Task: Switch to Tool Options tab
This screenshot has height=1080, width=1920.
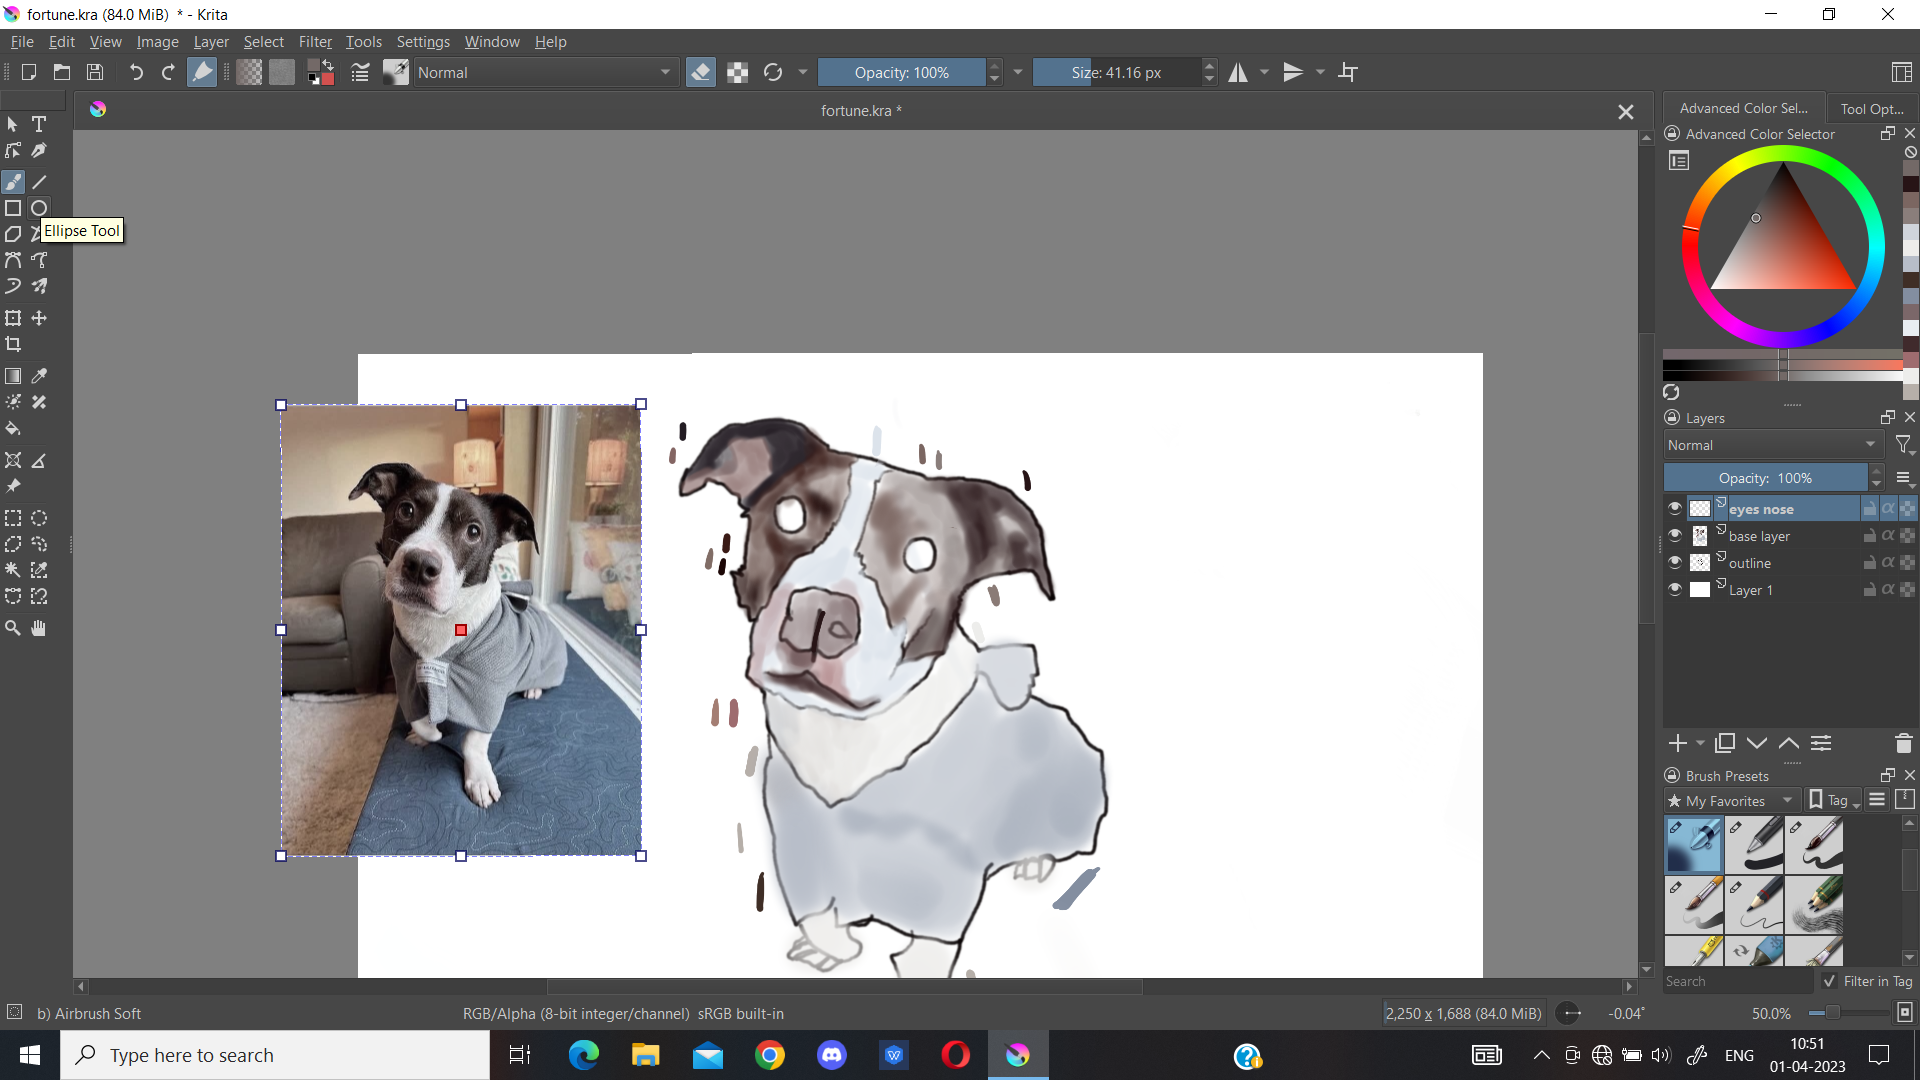Action: click(1871, 108)
